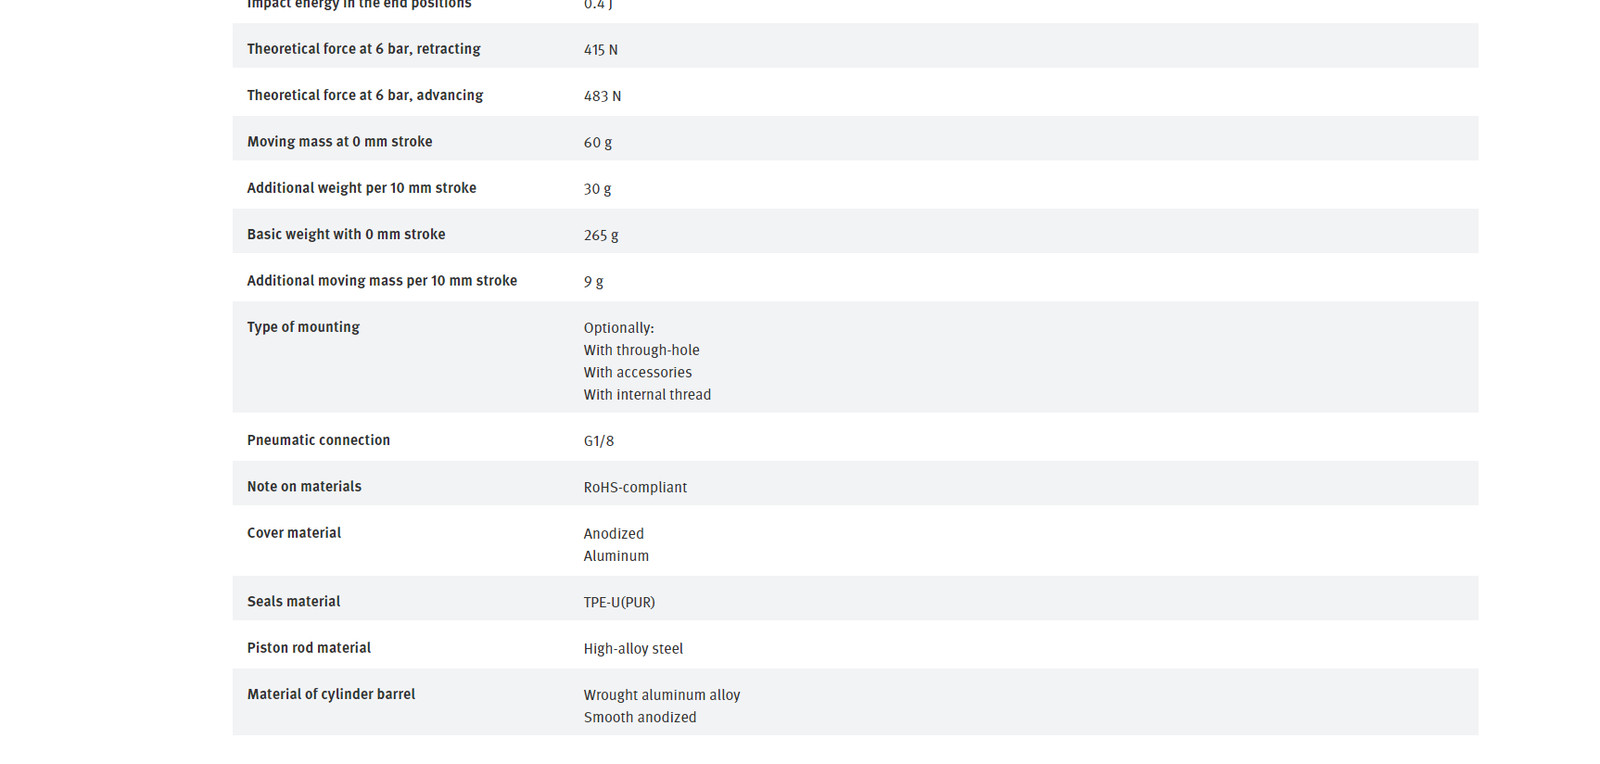Click 'With internal thread' mounting option text
Viewport: 1600px width, 764px height.
(x=647, y=395)
